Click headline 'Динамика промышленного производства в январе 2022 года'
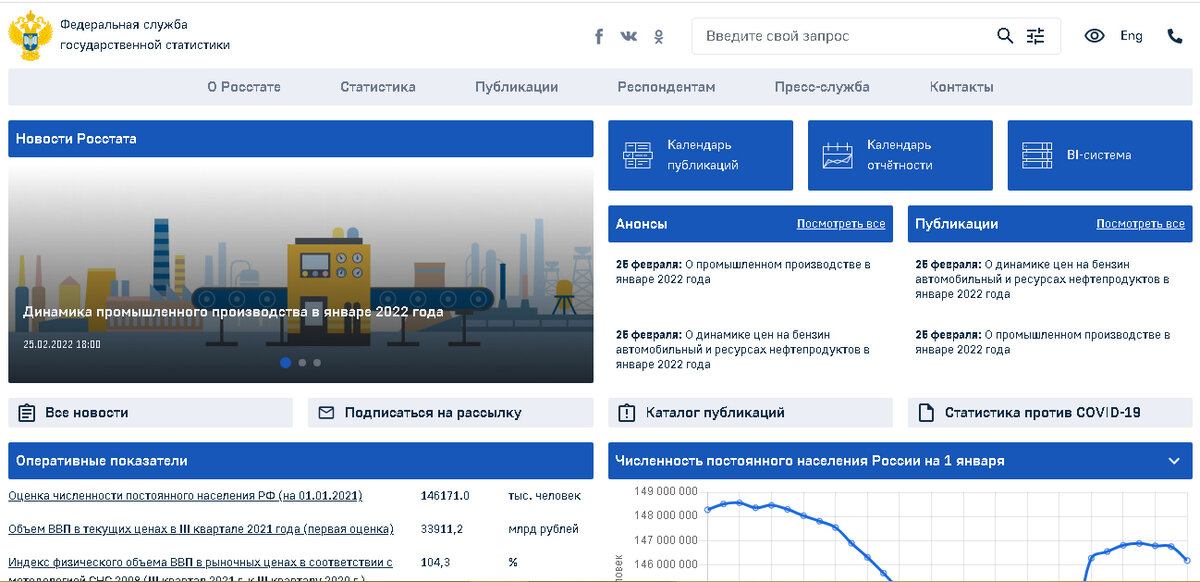Image resolution: width=1200 pixels, height=582 pixels. [x=233, y=312]
